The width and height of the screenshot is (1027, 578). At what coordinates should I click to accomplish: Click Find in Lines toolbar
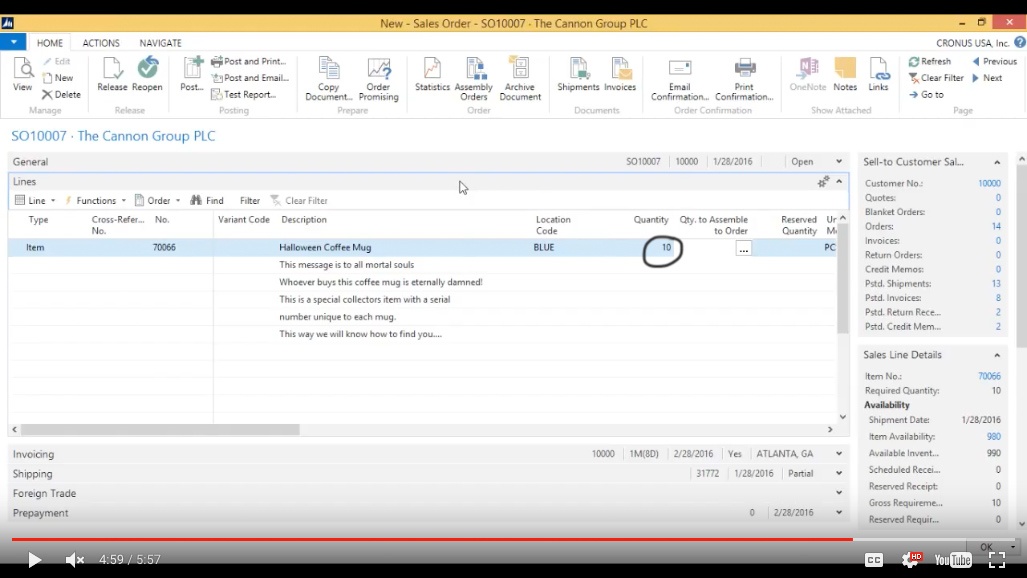tap(207, 201)
